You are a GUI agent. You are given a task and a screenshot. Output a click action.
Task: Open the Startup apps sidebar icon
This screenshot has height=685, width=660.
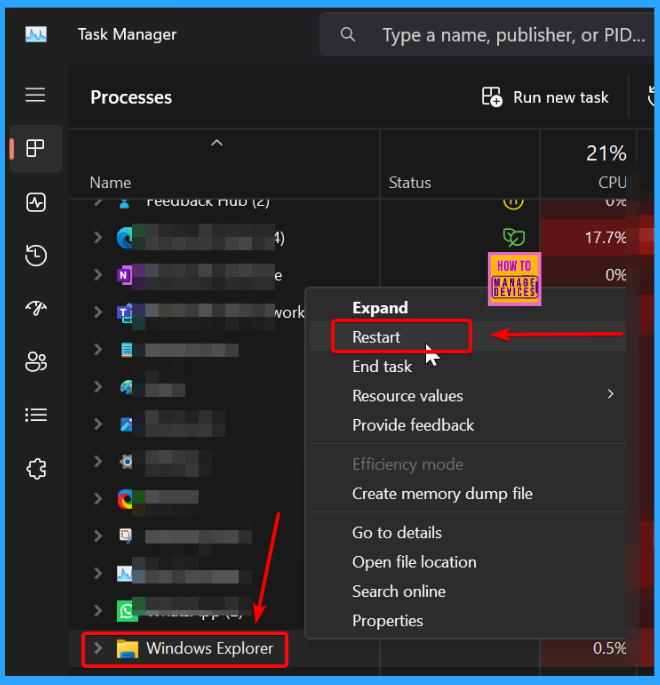35,308
